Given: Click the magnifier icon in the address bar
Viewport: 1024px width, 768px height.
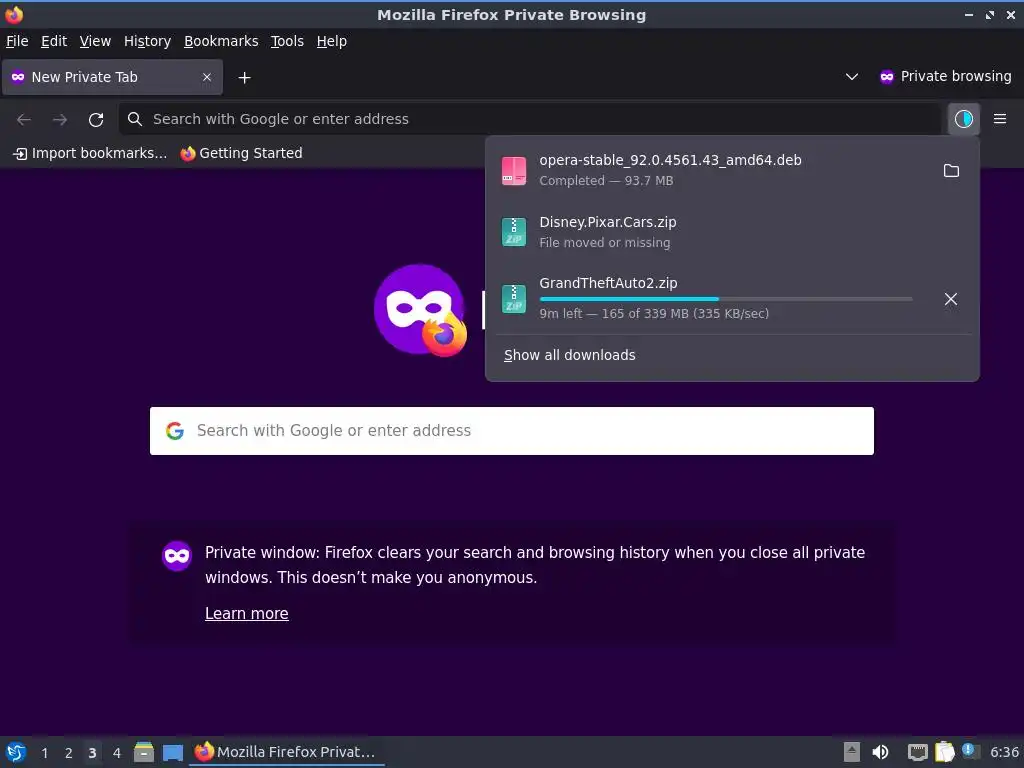Looking at the screenshot, I should click(x=135, y=119).
